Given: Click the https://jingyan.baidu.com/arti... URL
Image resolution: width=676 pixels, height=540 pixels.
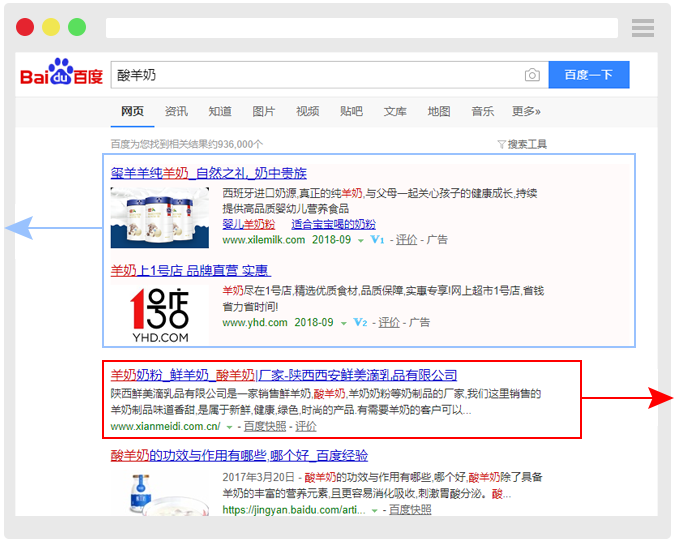Looking at the screenshot, I should pyautogui.click(x=294, y=510).
